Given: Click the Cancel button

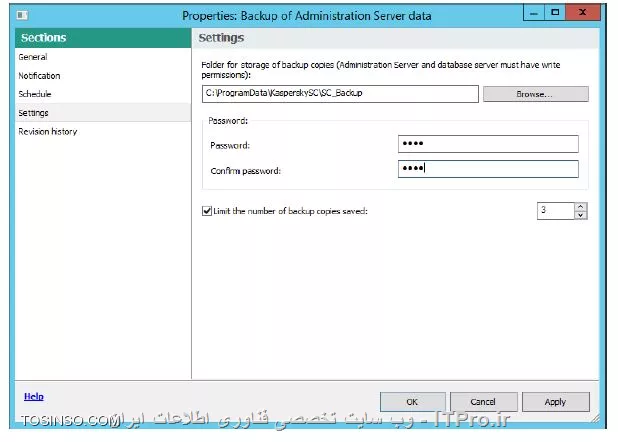Looking at the screenshot, I should tap(484, 402).
